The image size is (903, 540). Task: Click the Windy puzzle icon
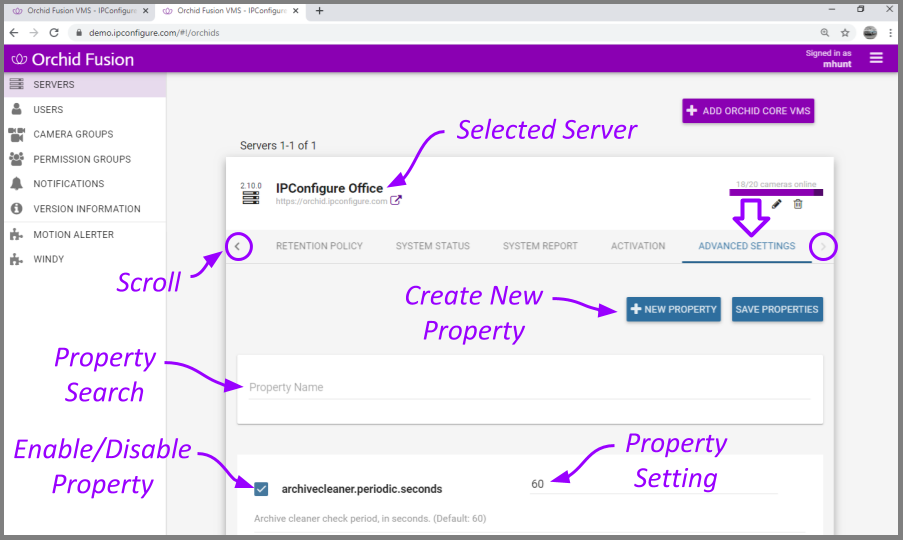tap(17, 259)
